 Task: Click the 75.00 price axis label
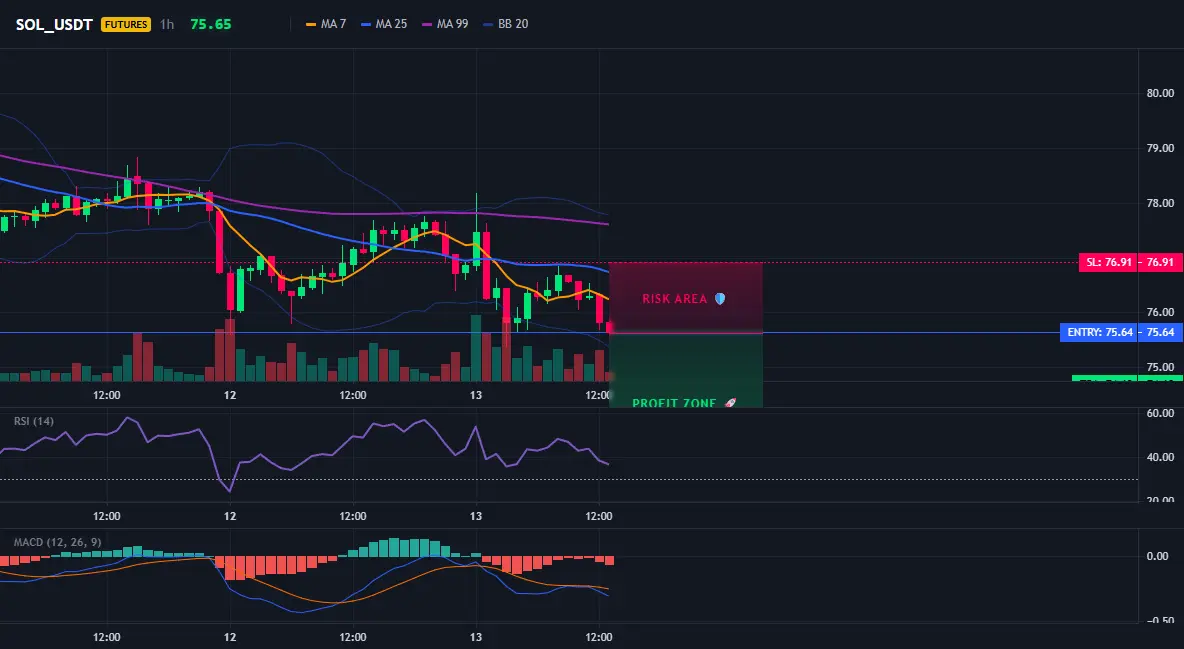coord(1161,367)
